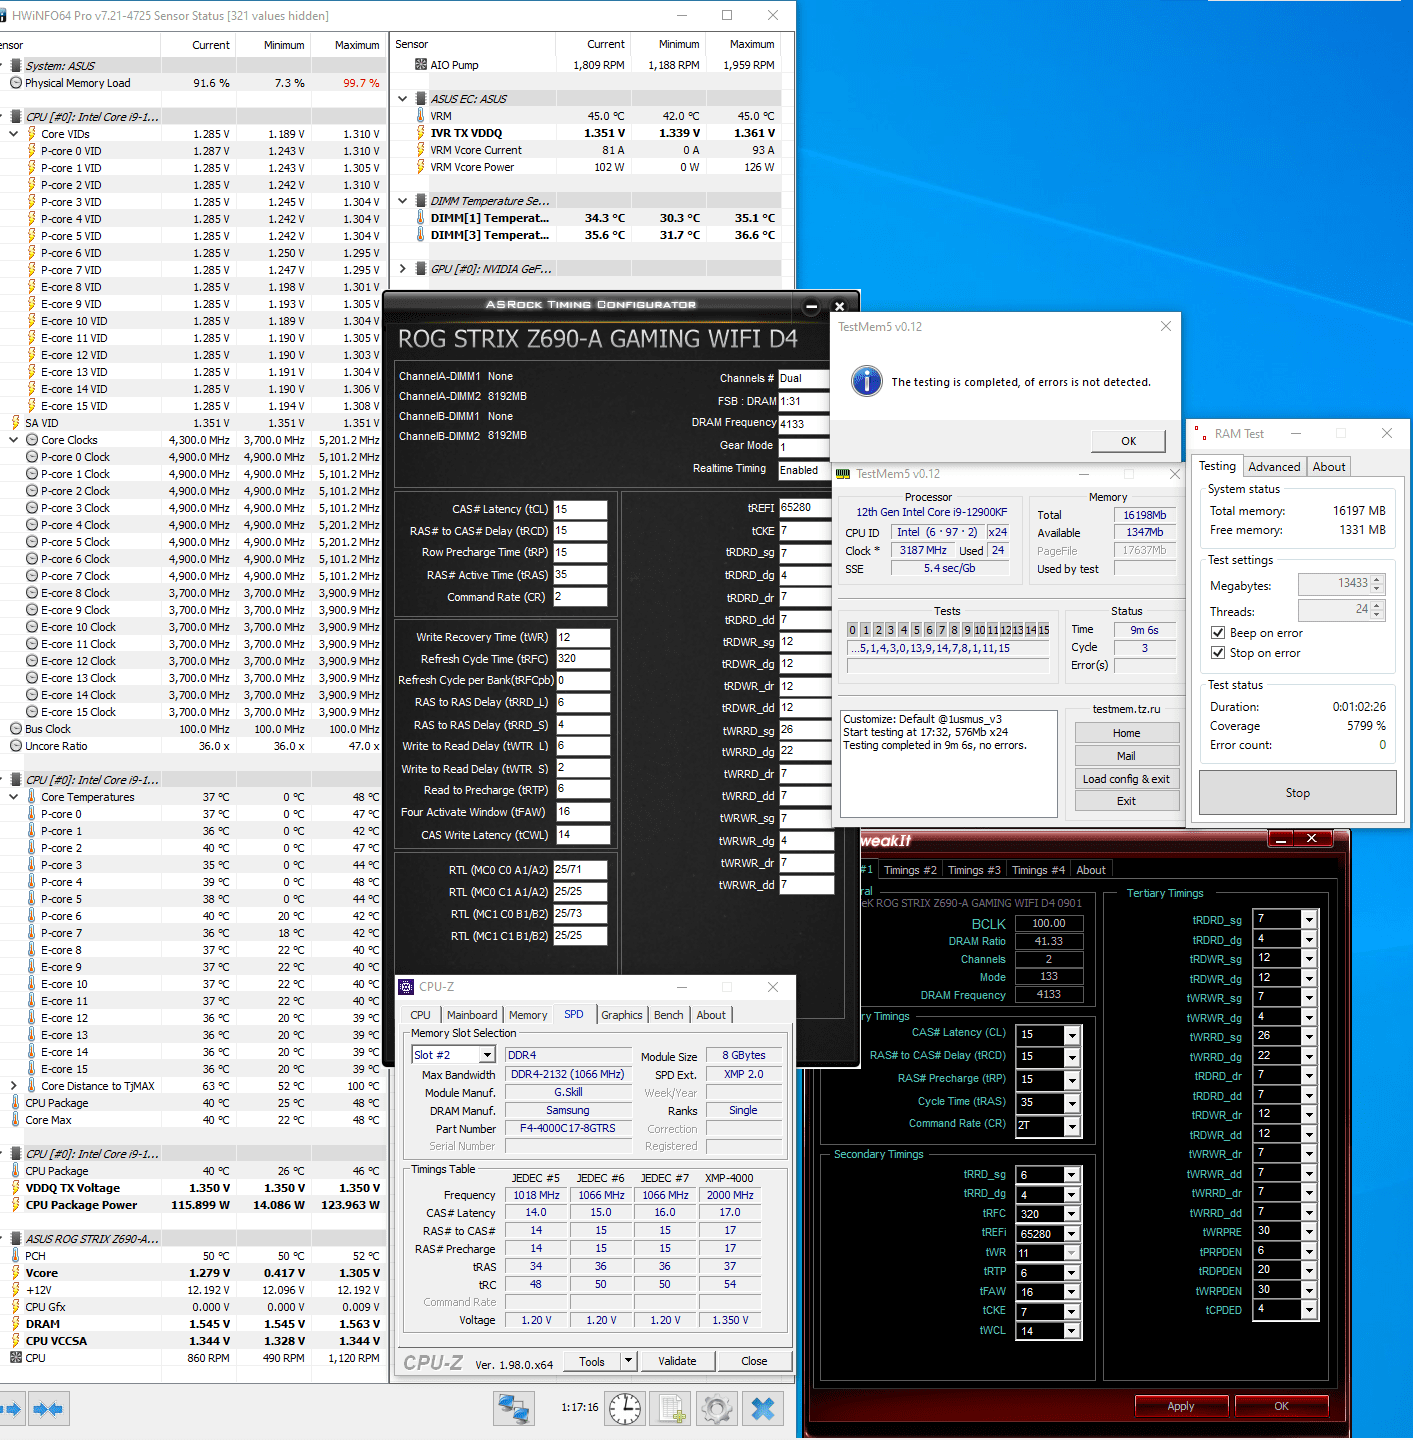This screenshot has height=1440, width=1413.
Task: Click the RAM Test title bar icon
Action: point(1200,433)
